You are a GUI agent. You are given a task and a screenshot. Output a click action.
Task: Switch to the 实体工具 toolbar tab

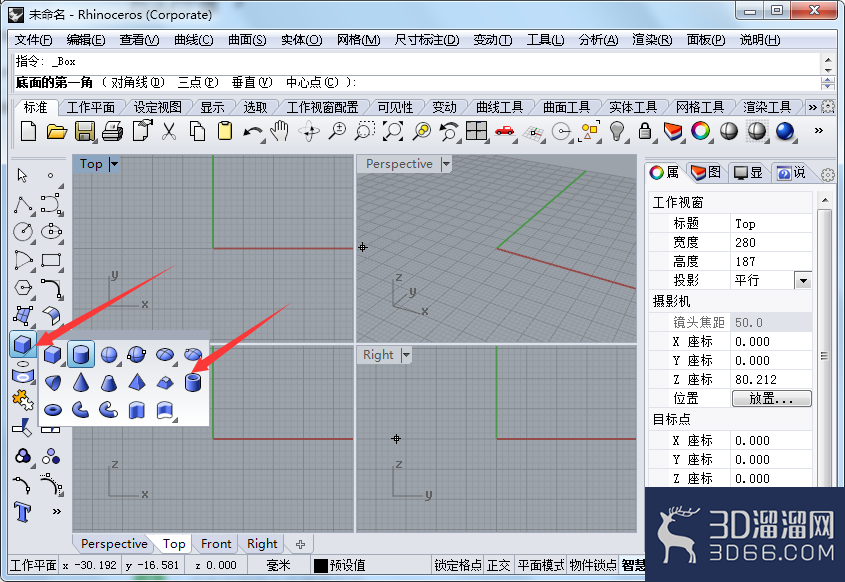click(x=633, y=107)
